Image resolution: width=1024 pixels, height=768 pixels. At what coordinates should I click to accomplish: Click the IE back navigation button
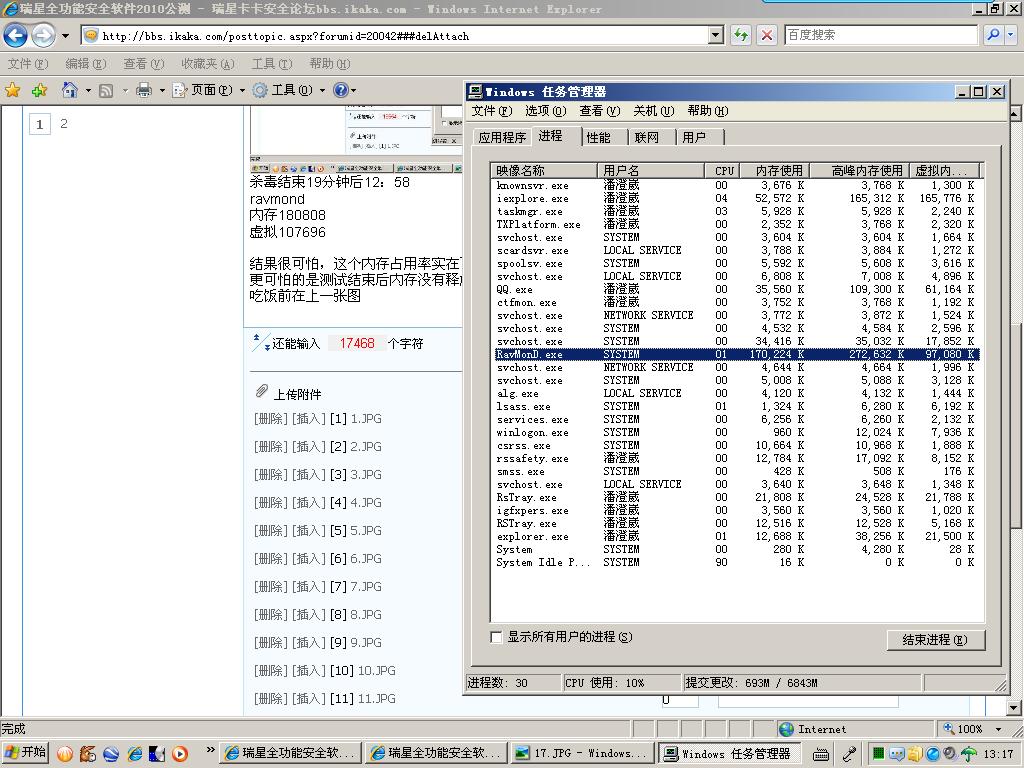tap(16, 36)
